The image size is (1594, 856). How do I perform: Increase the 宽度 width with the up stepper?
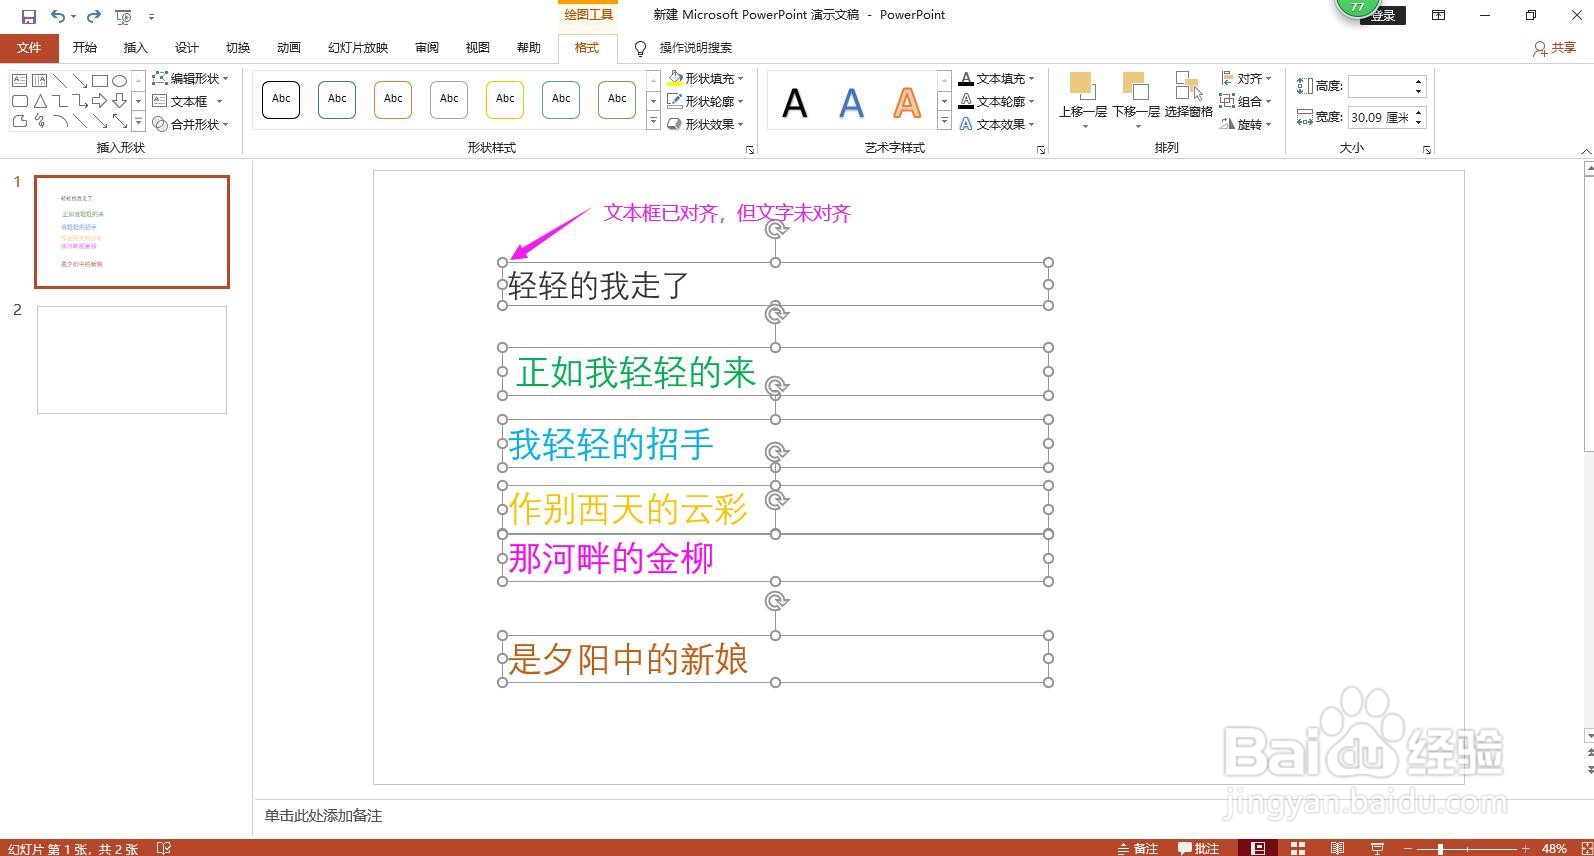coord(1418,112)
